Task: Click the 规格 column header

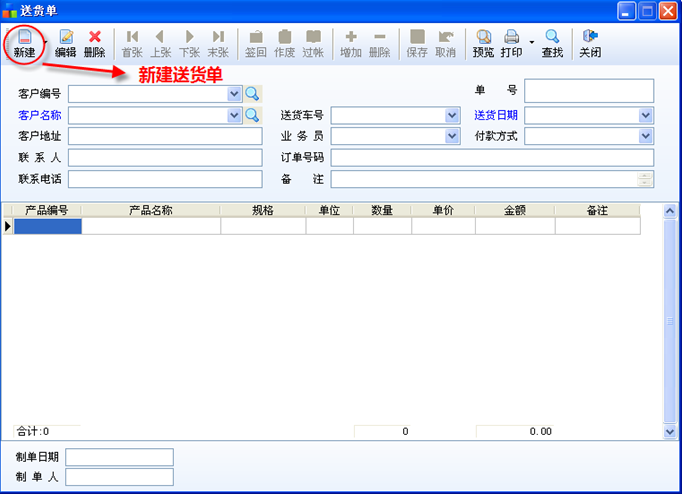Action: (x=263, y=211)
